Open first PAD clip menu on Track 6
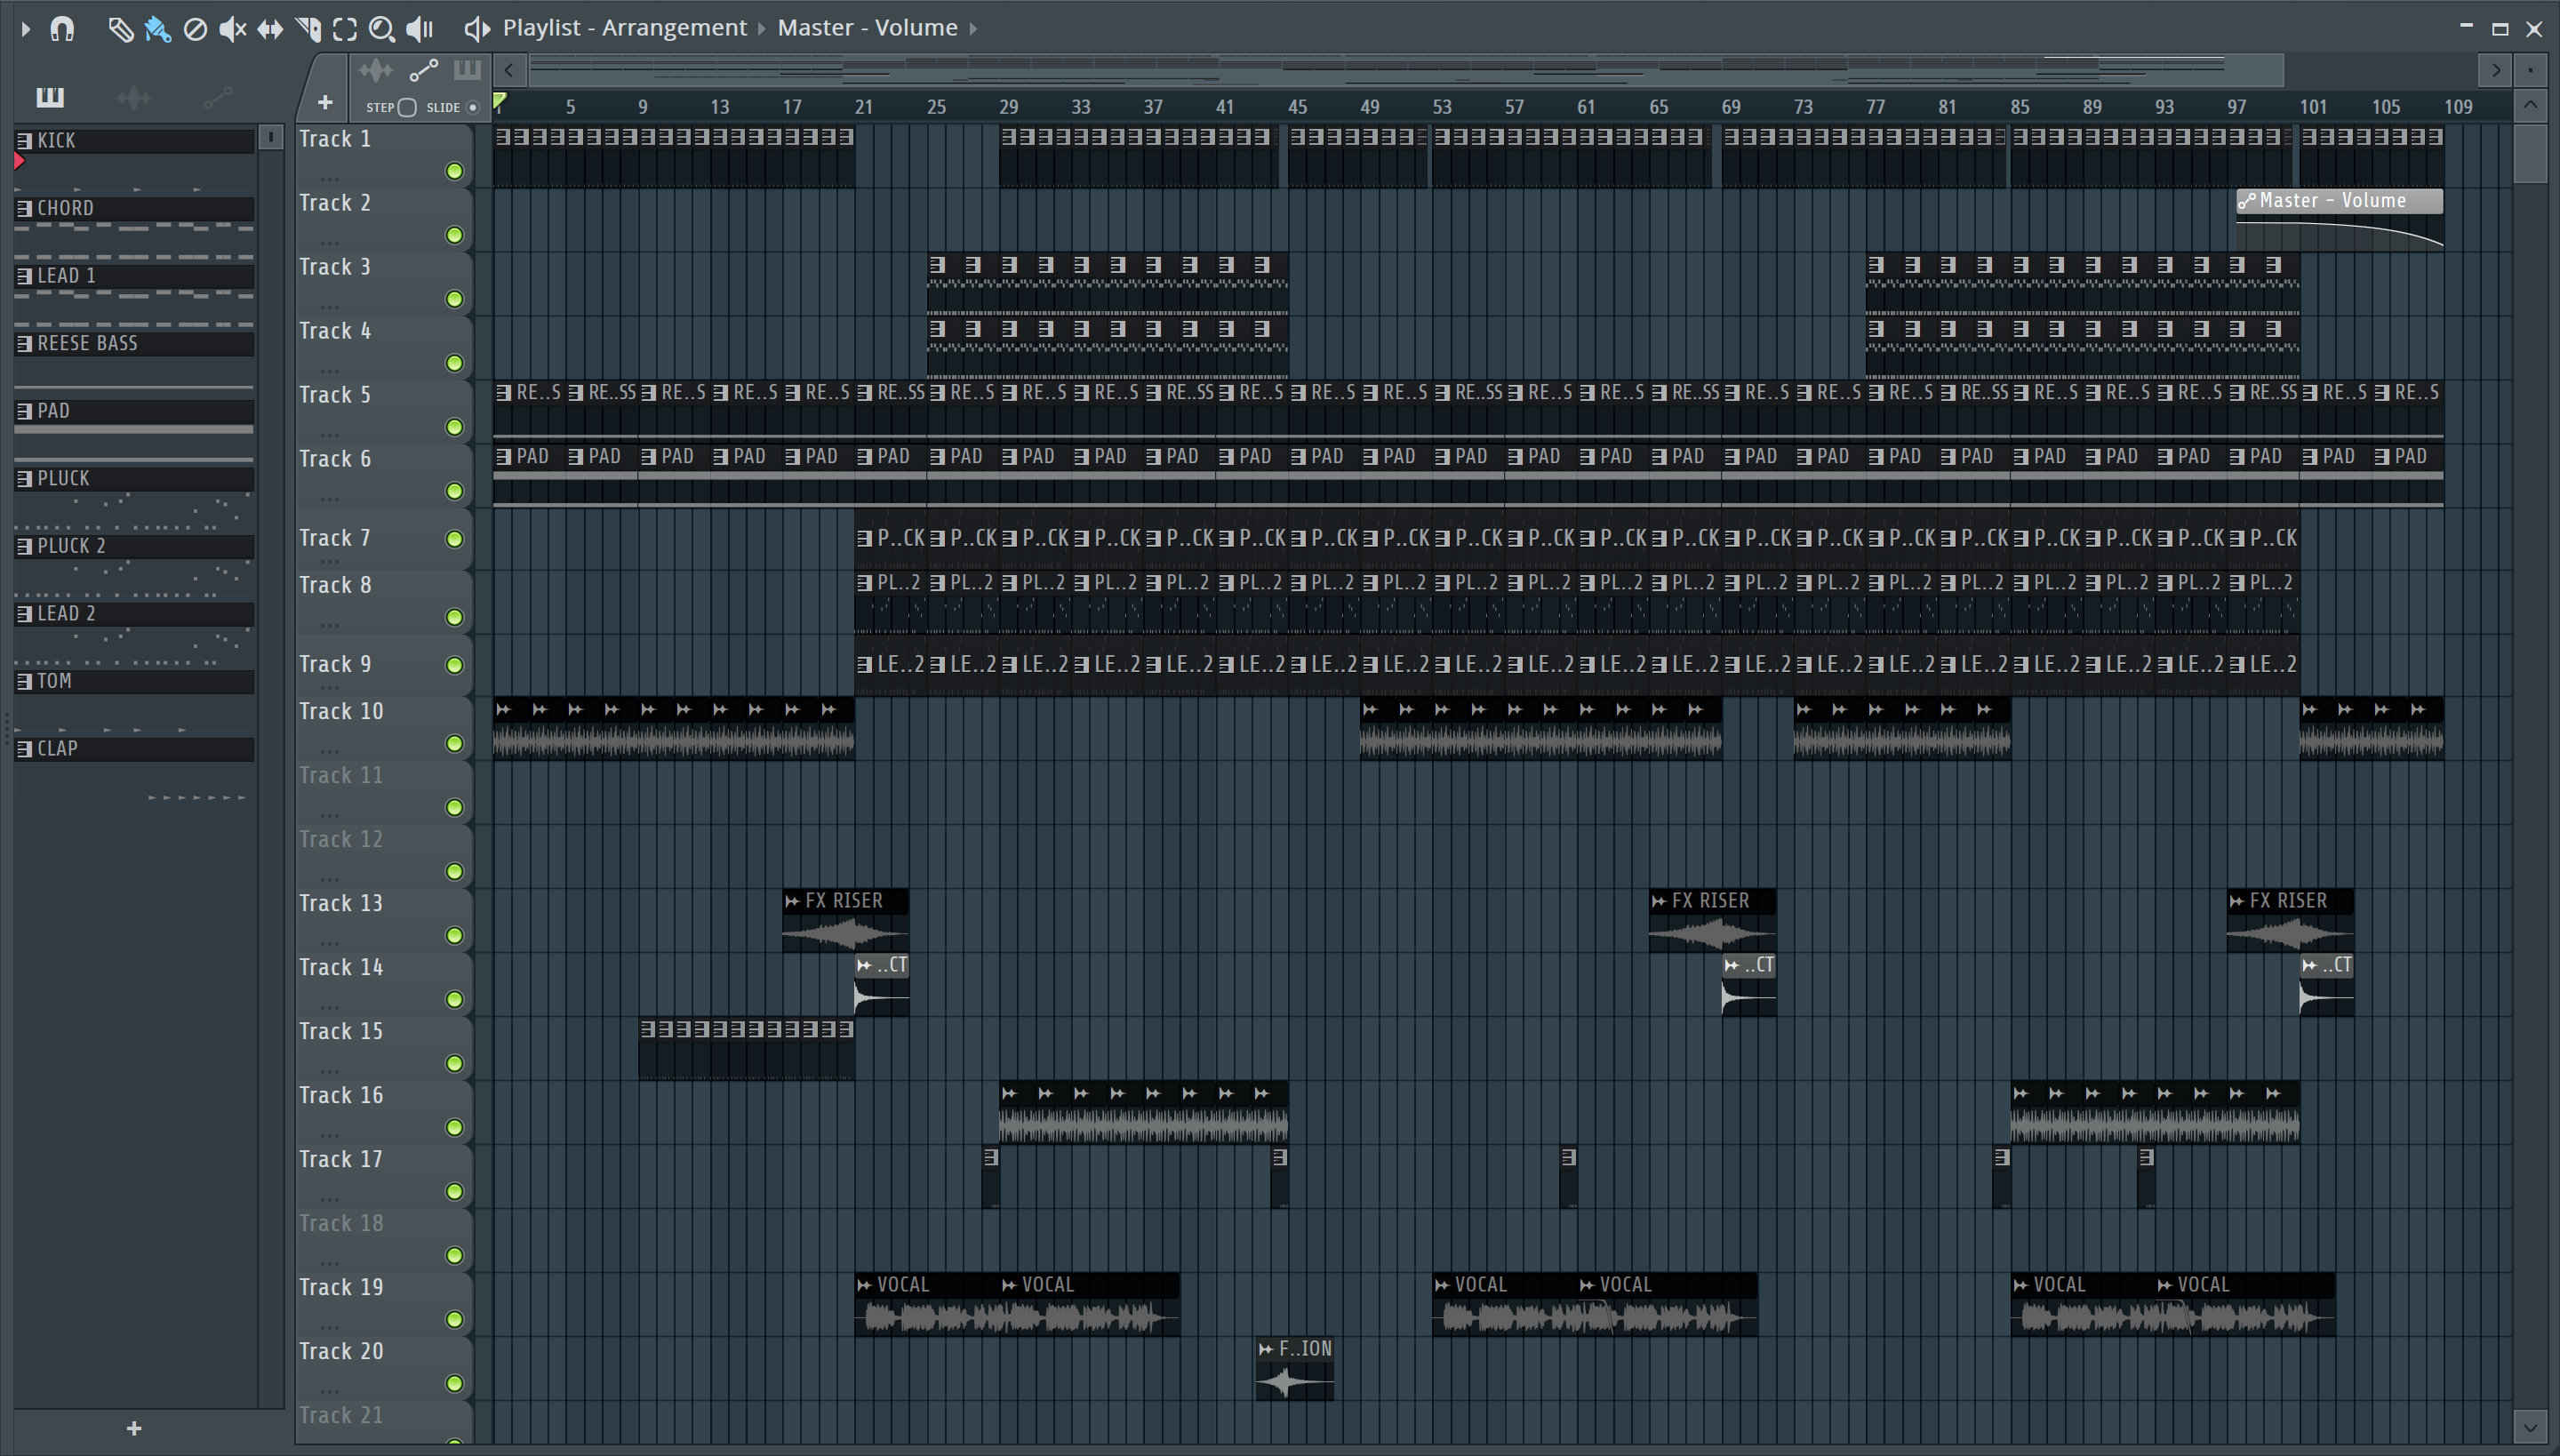The image size is (2560, 1456). pyautogui.click(x=504, y=457)
